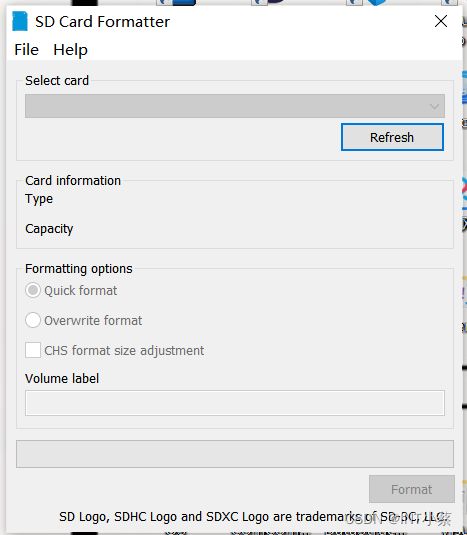Viewport: 467px width, 535px height.
Task: Click the Select card group heading
Action: click(x=57, y=81)
